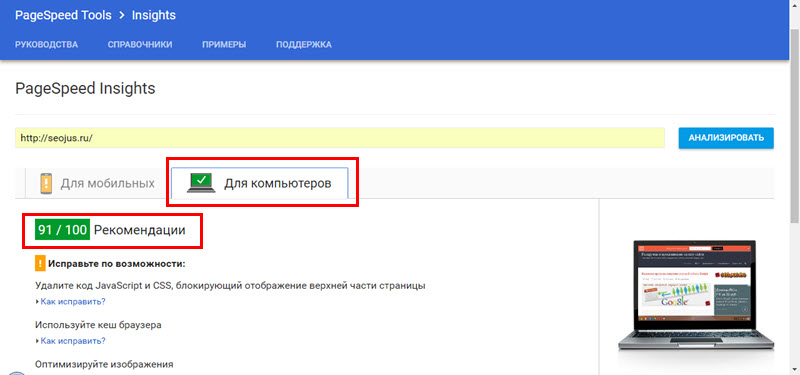Click the laptop site preview thumbnail
Viewport: 800px width, 375px height.
pyautogui.click(x=696, y=296)
